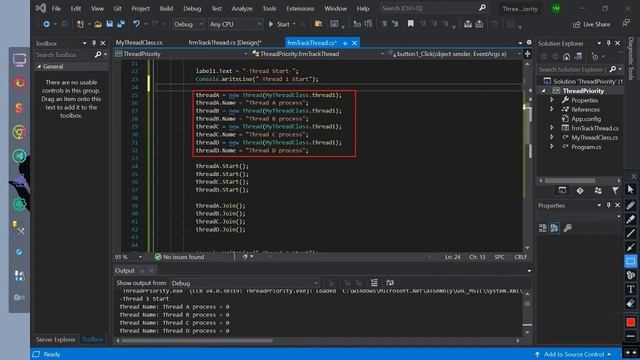Click Switch Views icon in Solution Explorer

[578, 57]
